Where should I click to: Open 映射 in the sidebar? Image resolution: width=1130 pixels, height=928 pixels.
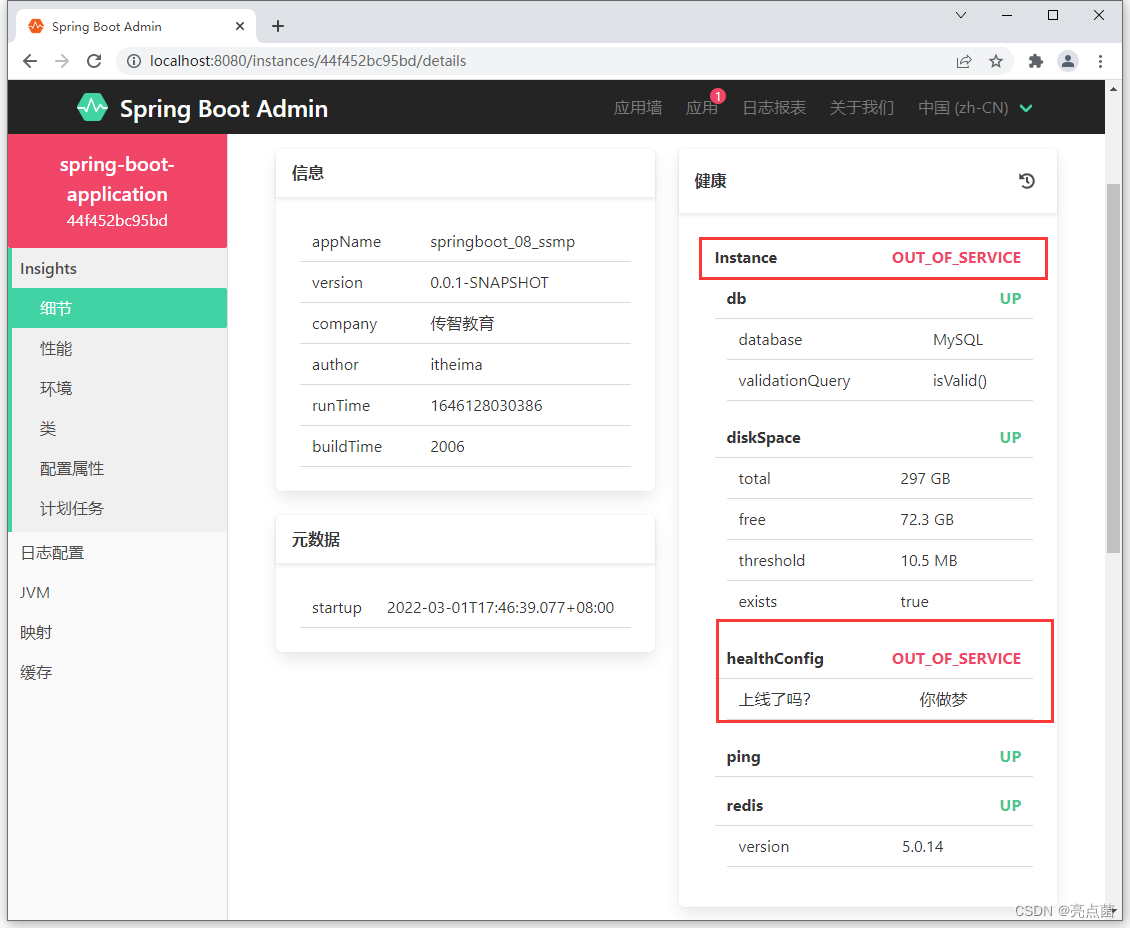click(x=117, y=633)
